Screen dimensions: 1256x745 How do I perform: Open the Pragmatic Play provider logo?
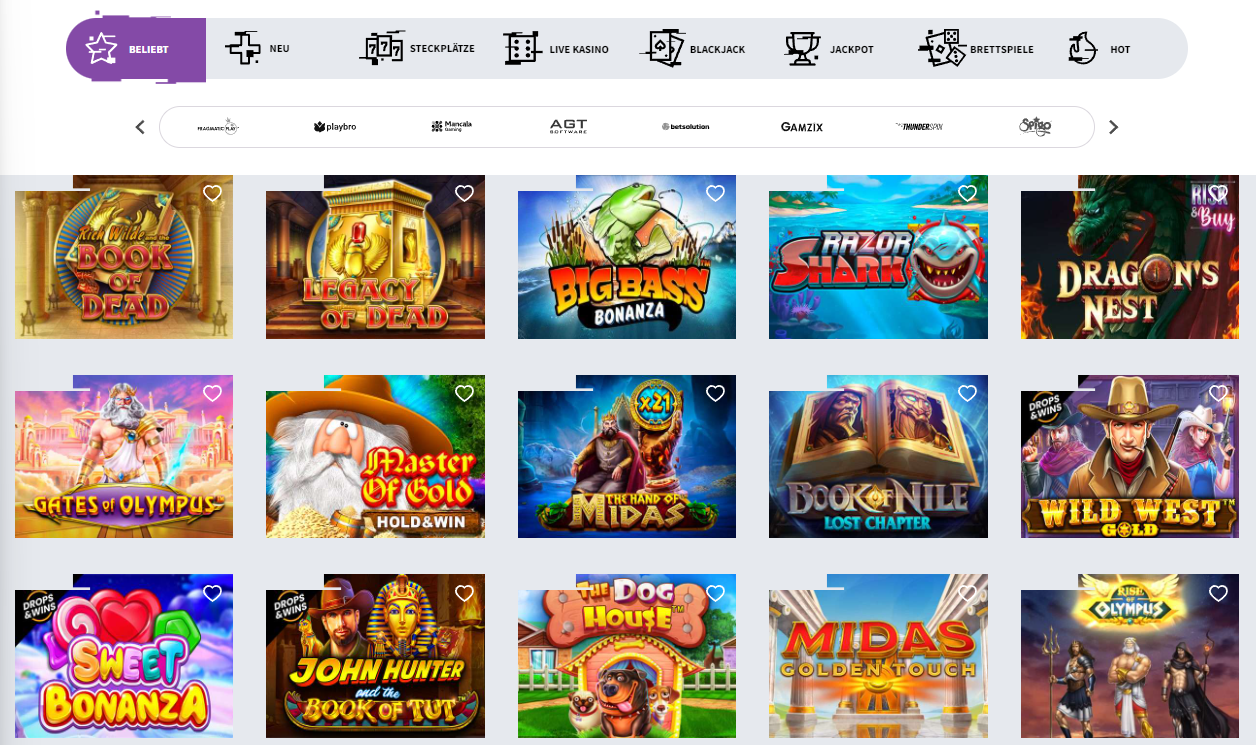click(218, 127)
